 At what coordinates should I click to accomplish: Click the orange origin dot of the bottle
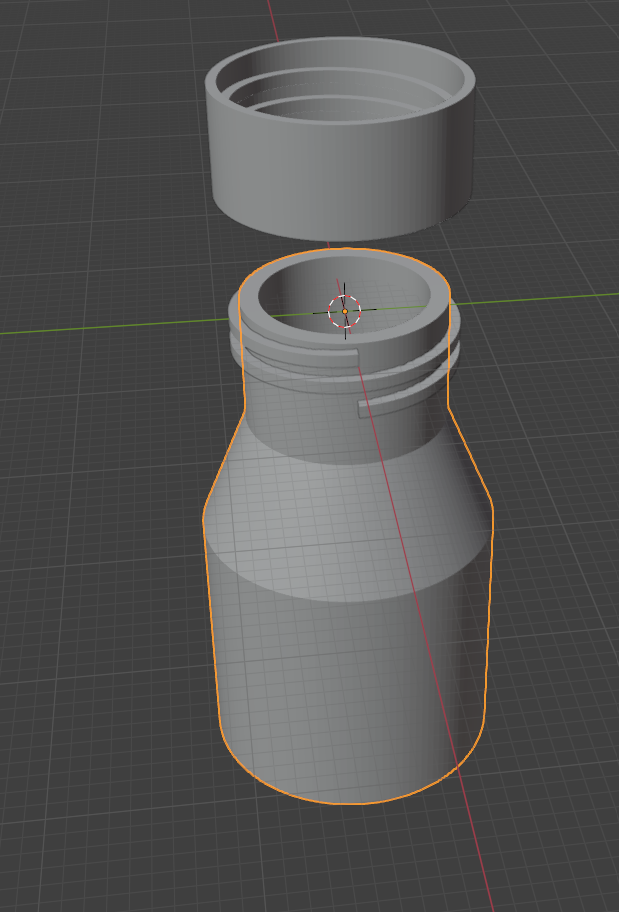coord(345,312)
